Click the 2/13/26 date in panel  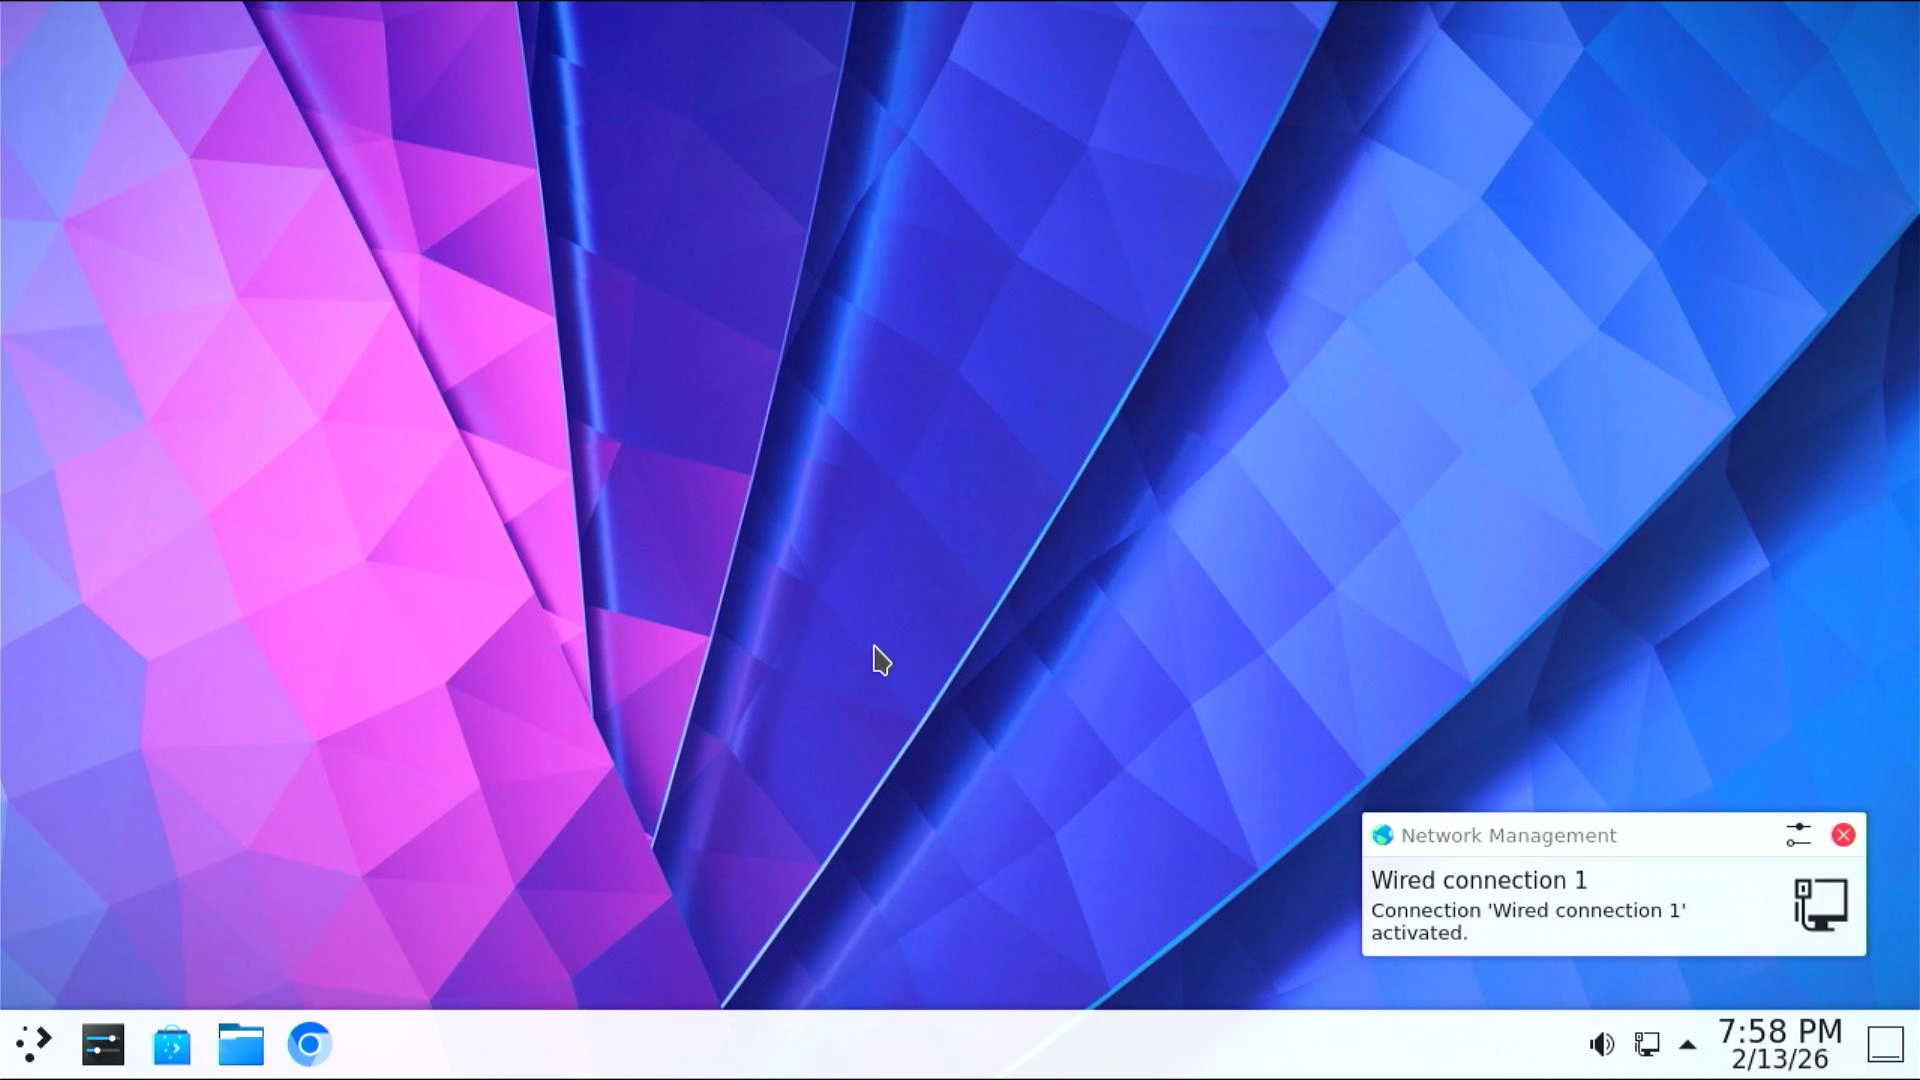tap(1779, 1059)
